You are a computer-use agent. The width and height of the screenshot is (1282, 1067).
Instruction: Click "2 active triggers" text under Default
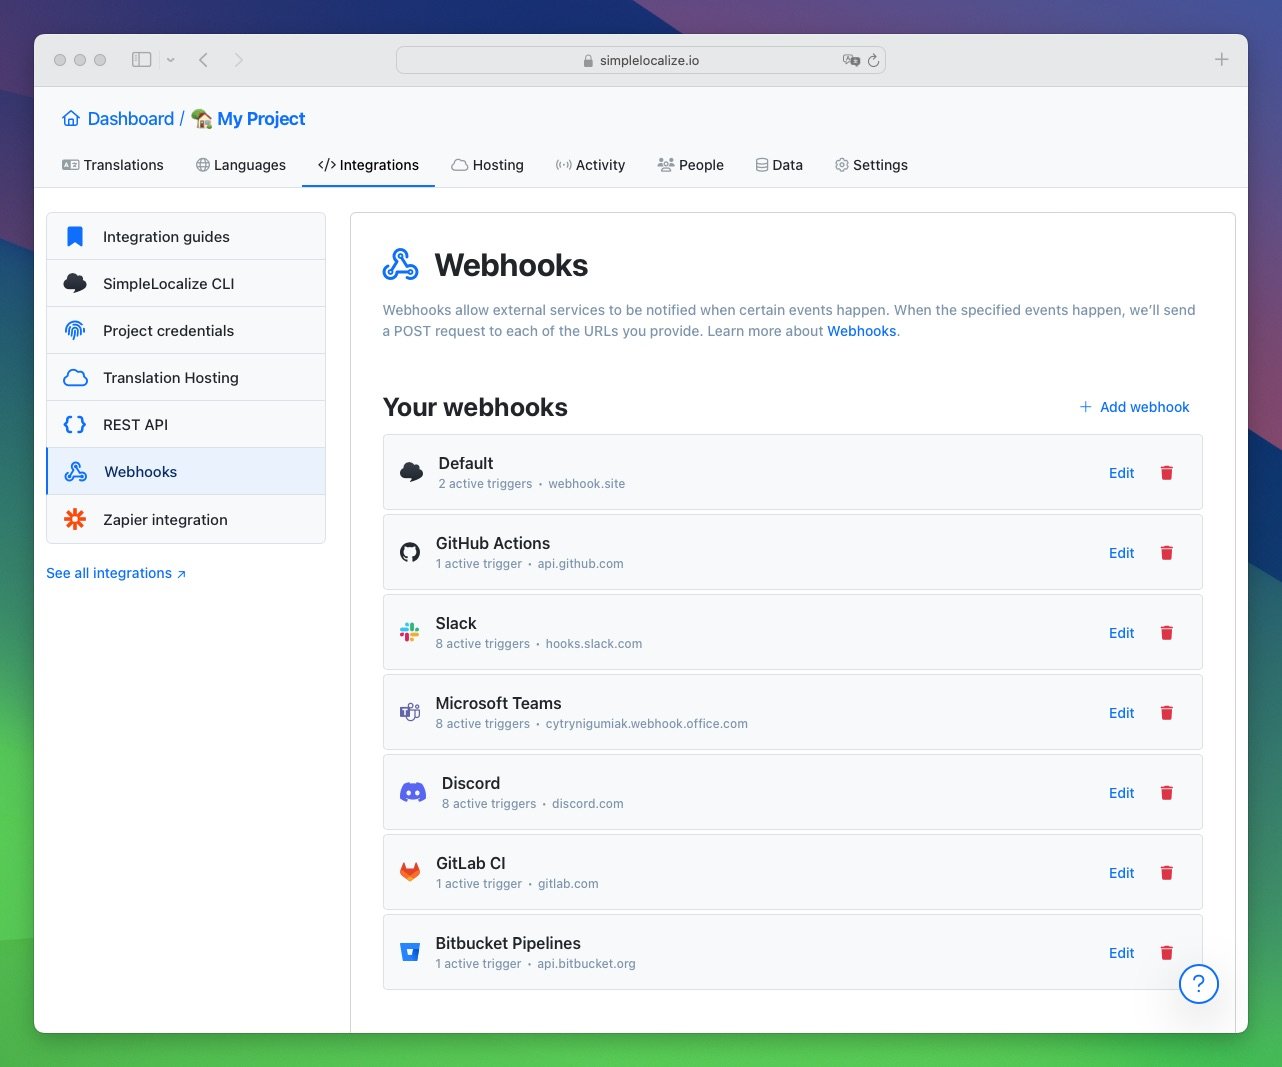pos(485,484)
